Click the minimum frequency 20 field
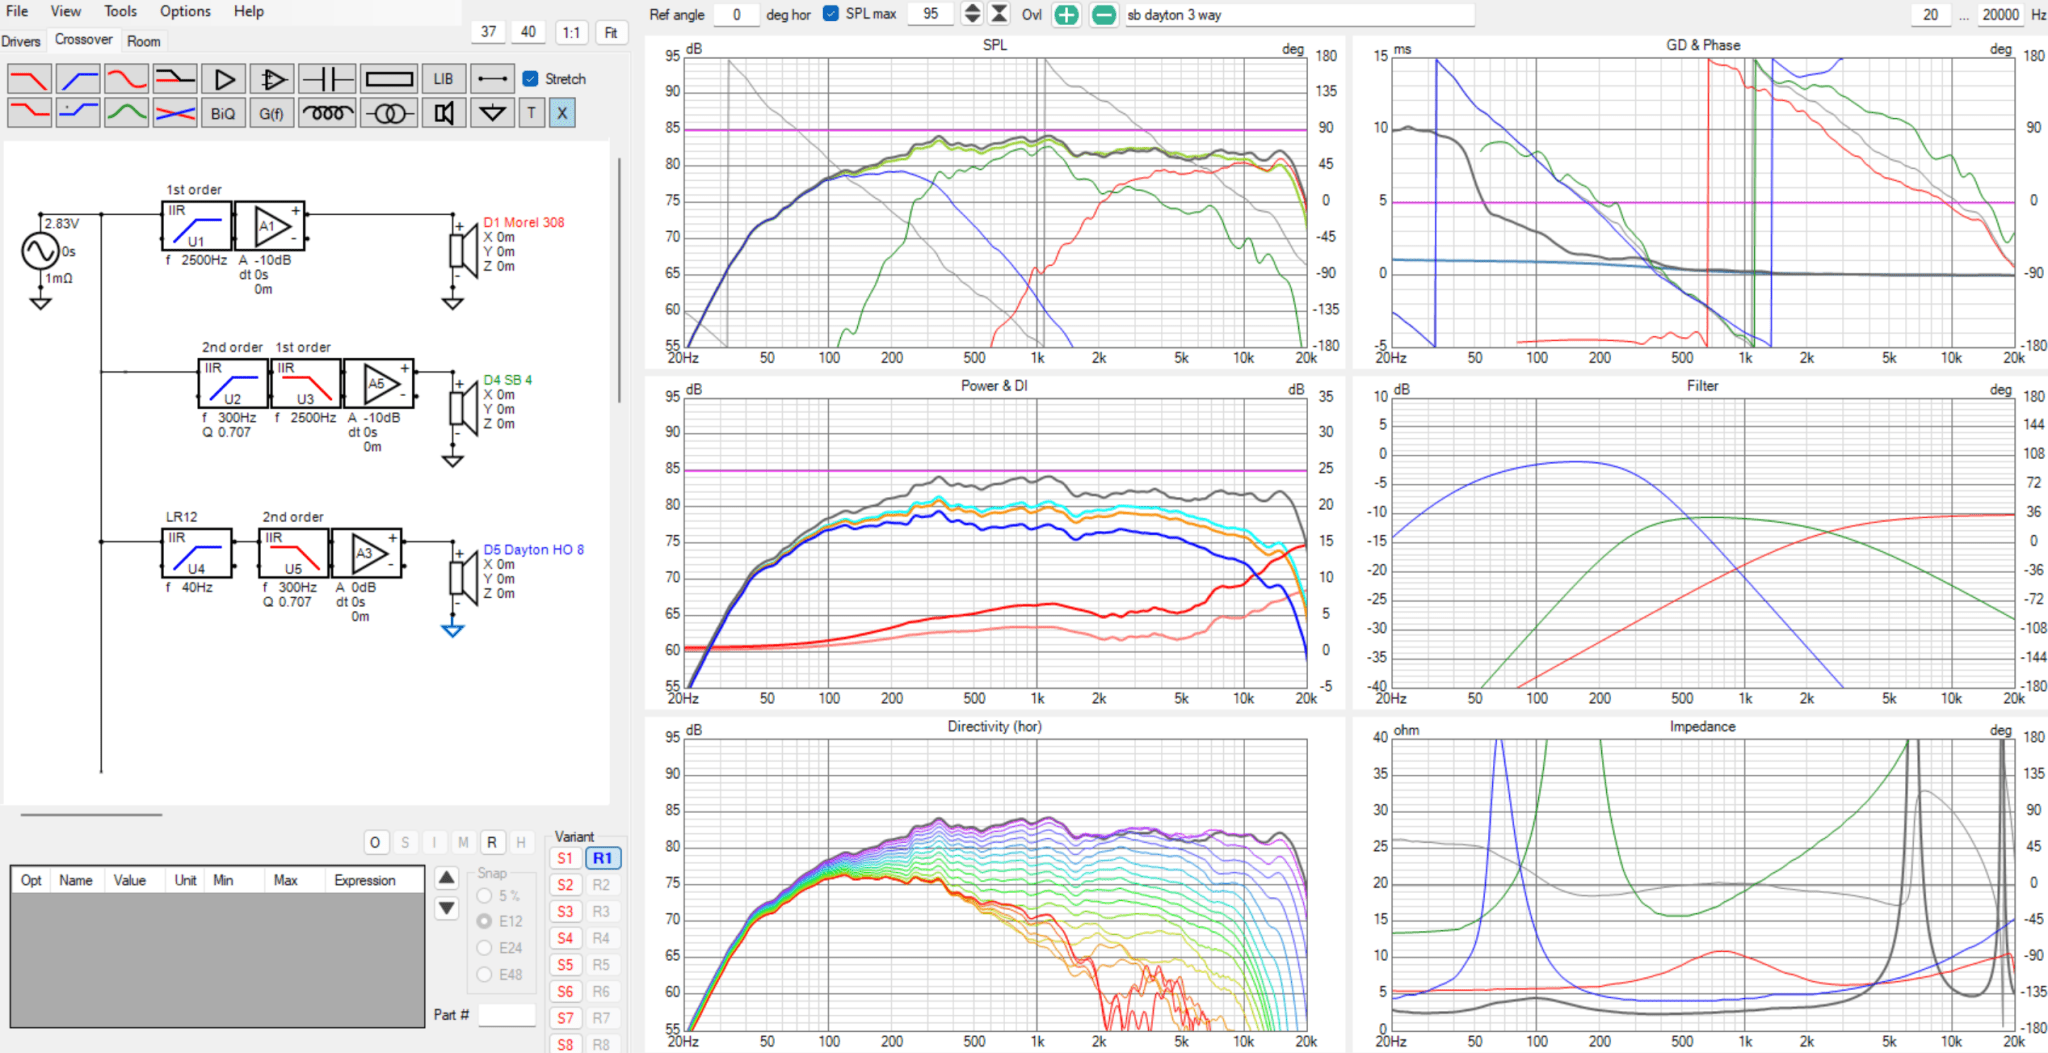This screenshot has height=1053, width=2048. coord(1930,14)
